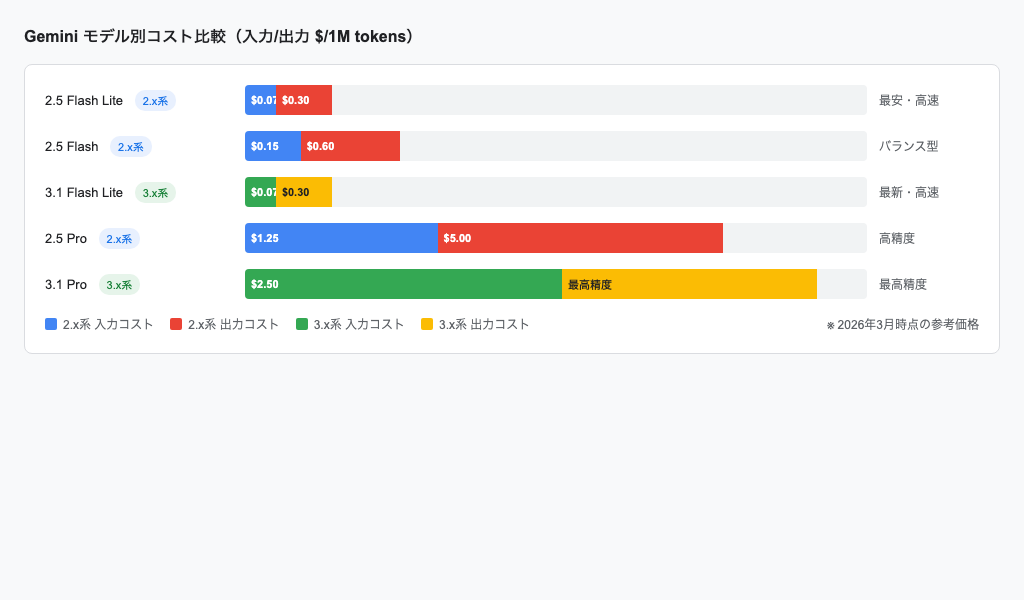Click the blue 2.x系 入力コスト legend swatch
Screen dimensions: 1024x600
pos(51,324)
